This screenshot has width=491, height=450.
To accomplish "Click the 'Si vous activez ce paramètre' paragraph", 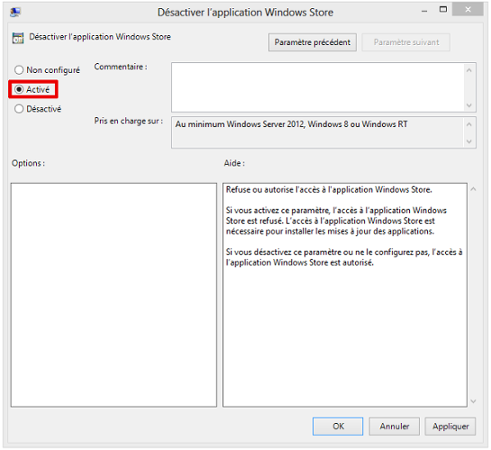I will point(336,221).
